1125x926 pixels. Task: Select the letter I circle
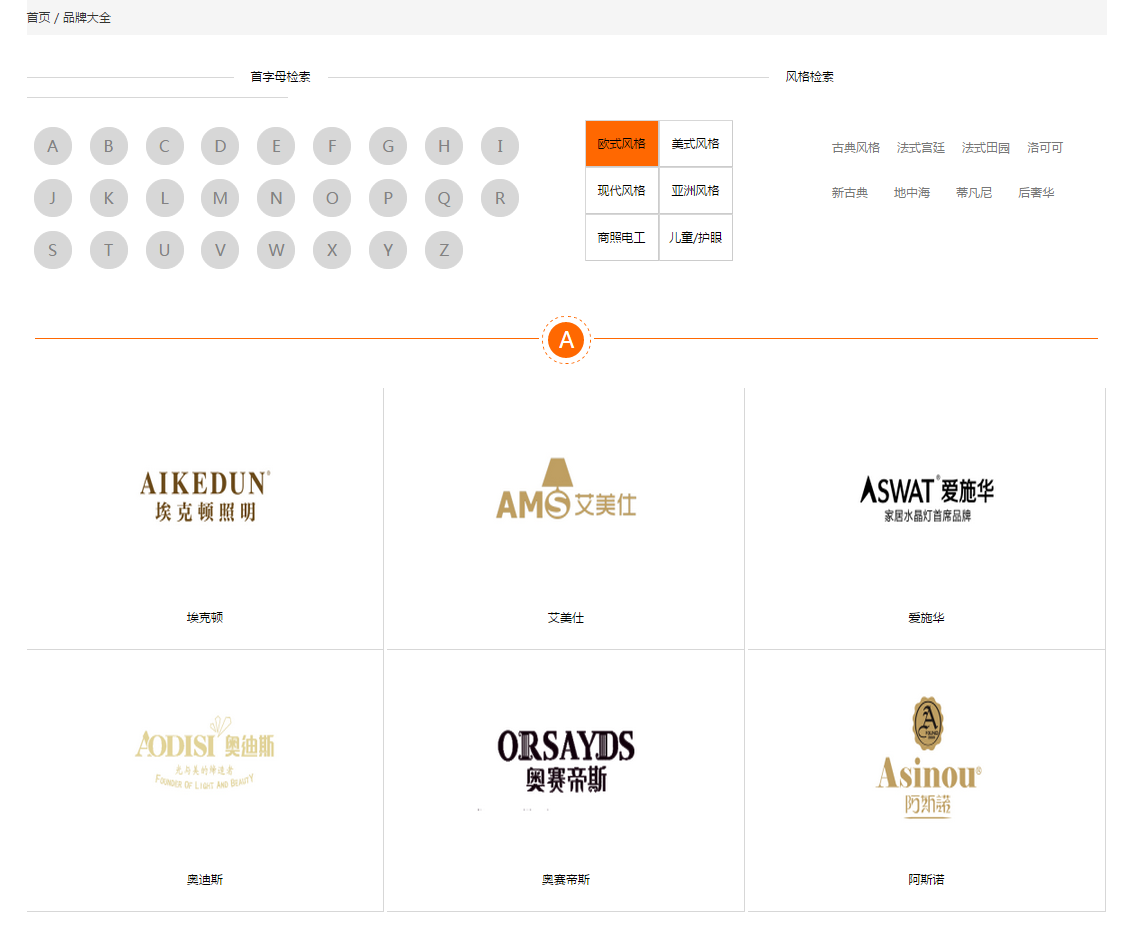click(500, 146)
